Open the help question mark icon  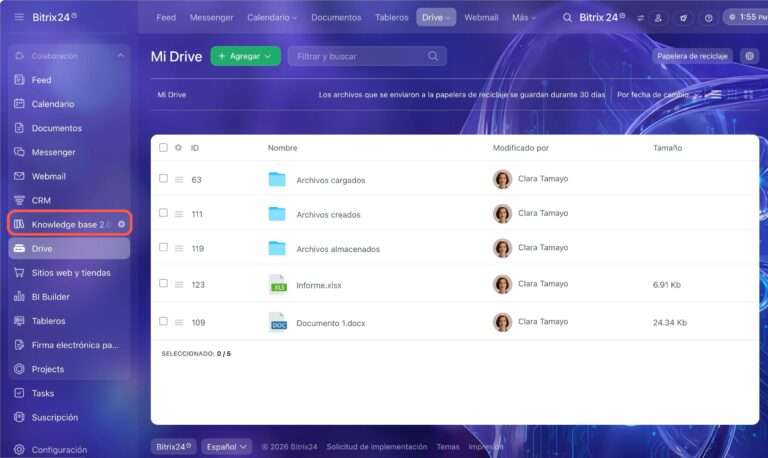(x=708, y=18)
